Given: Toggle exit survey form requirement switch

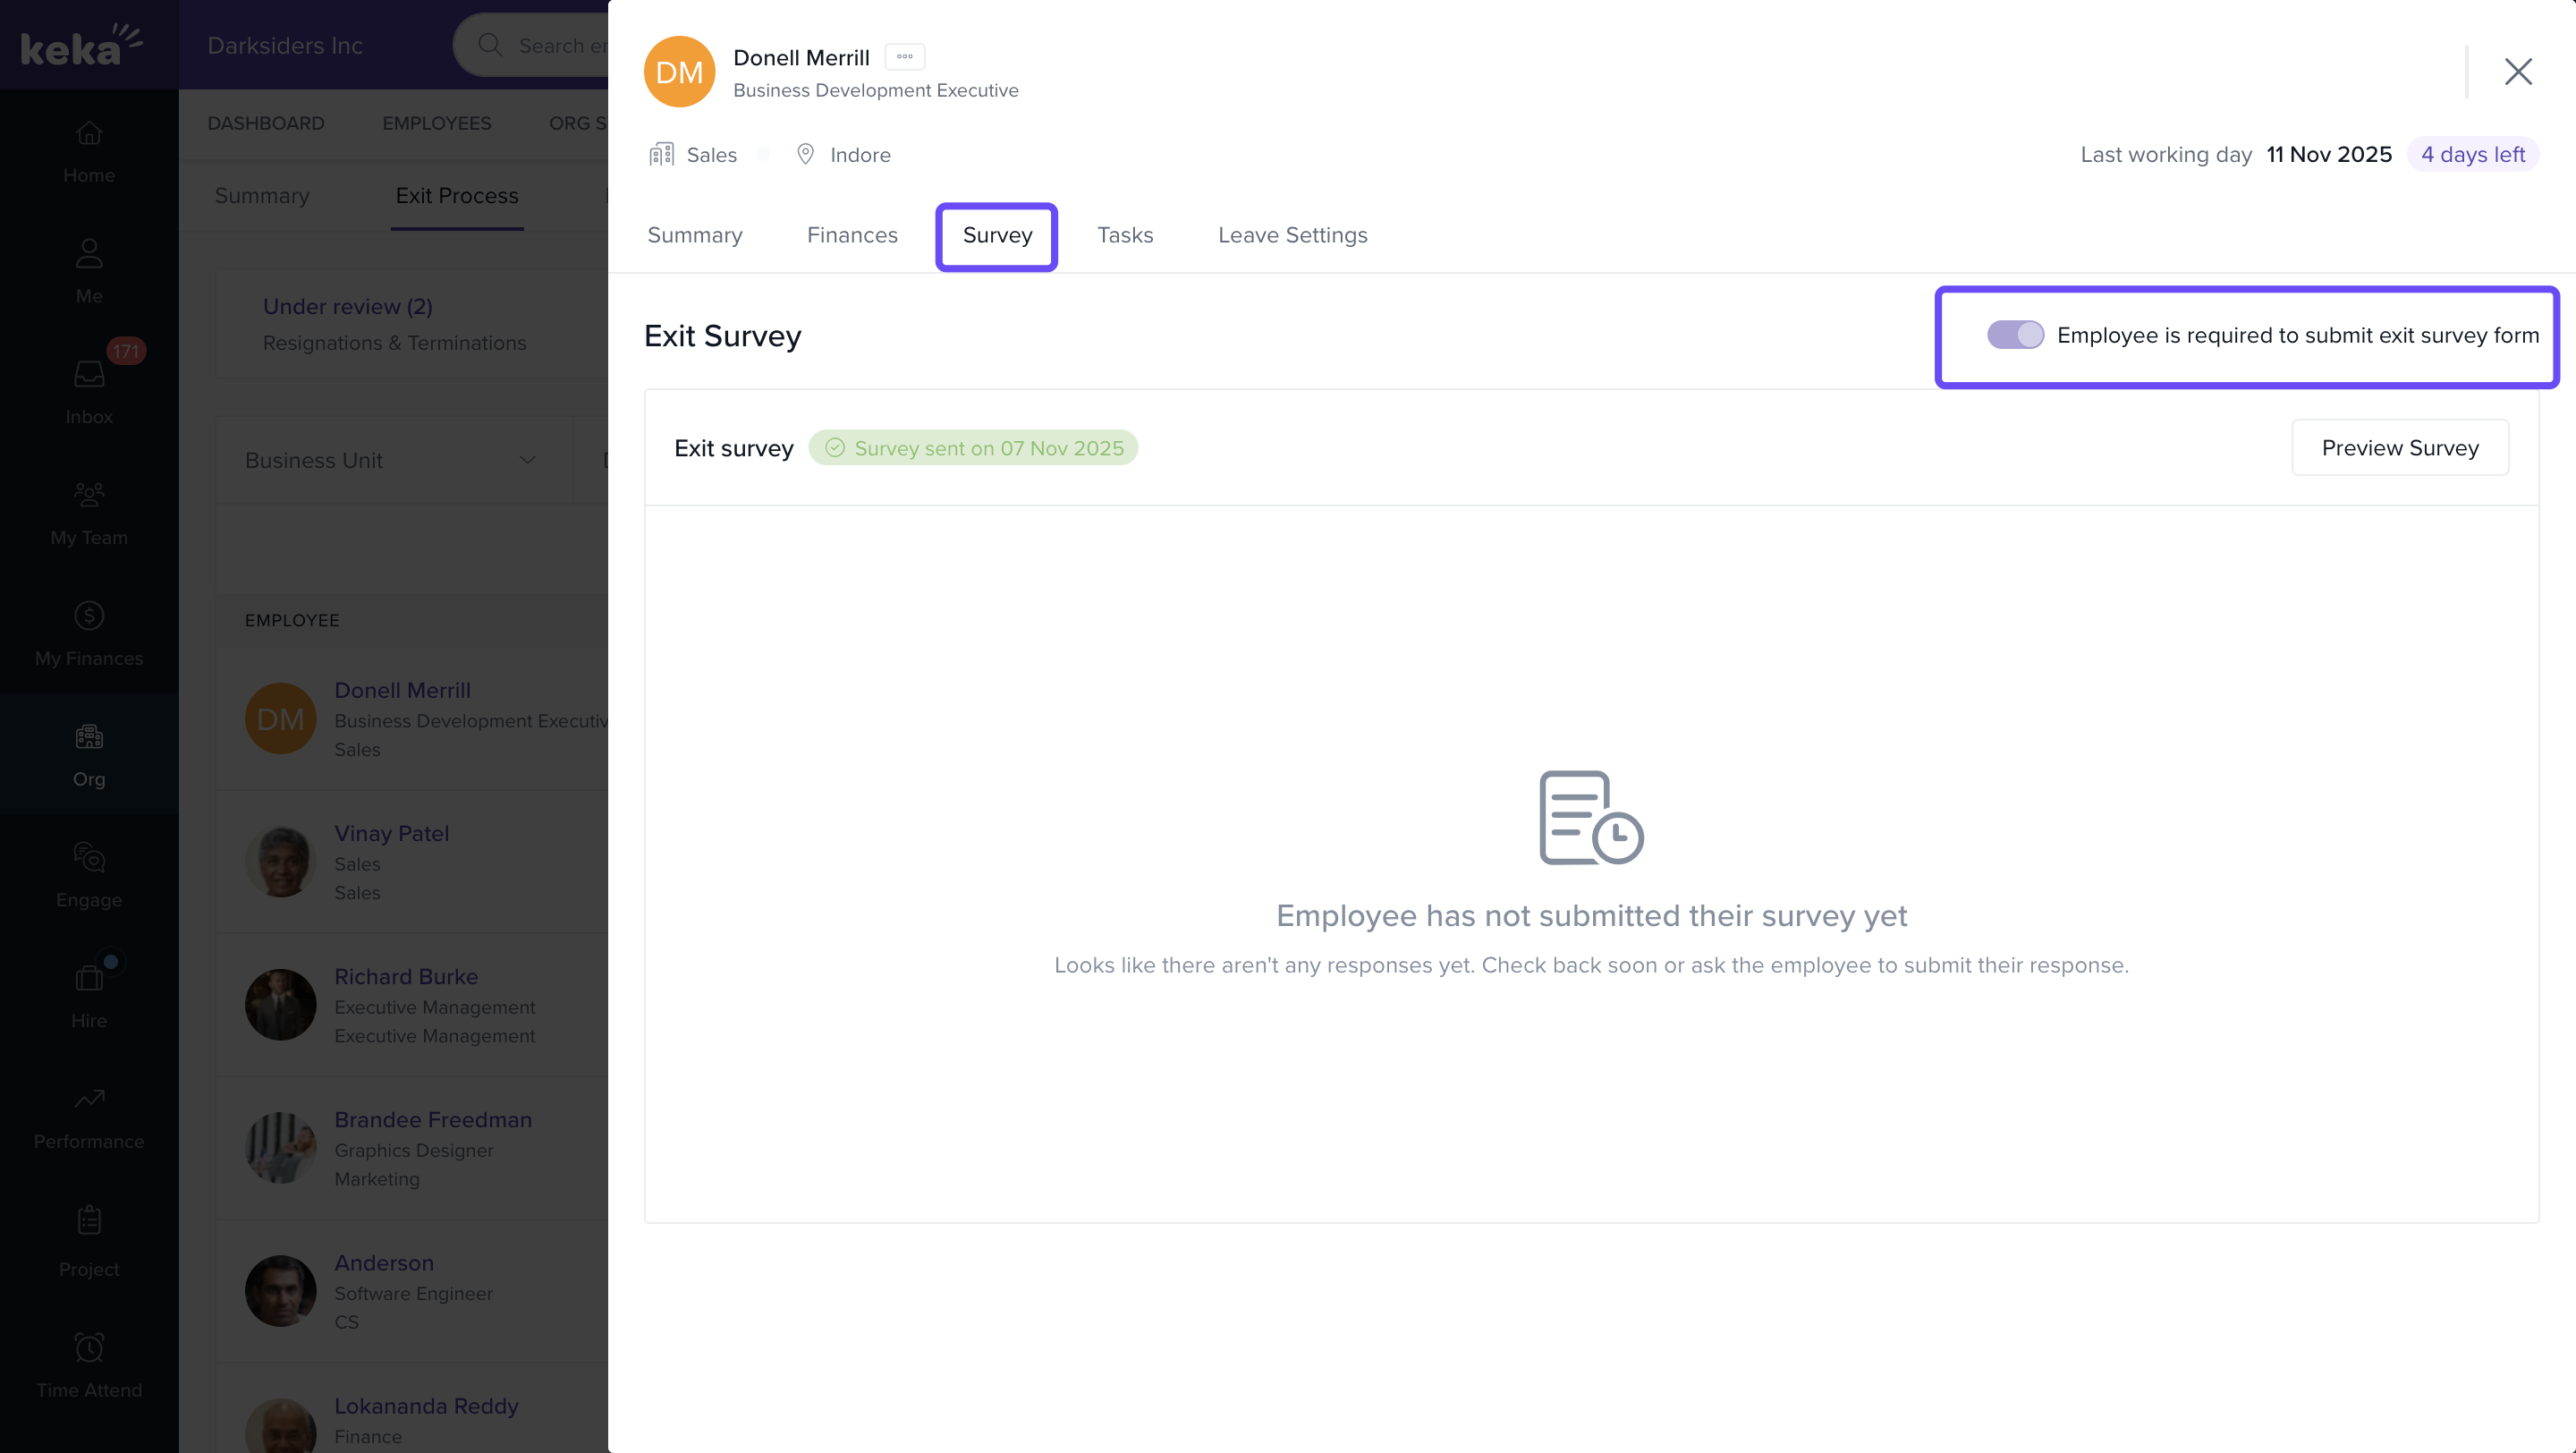Looking at the screenshot, I should (x=2014, y=335).
